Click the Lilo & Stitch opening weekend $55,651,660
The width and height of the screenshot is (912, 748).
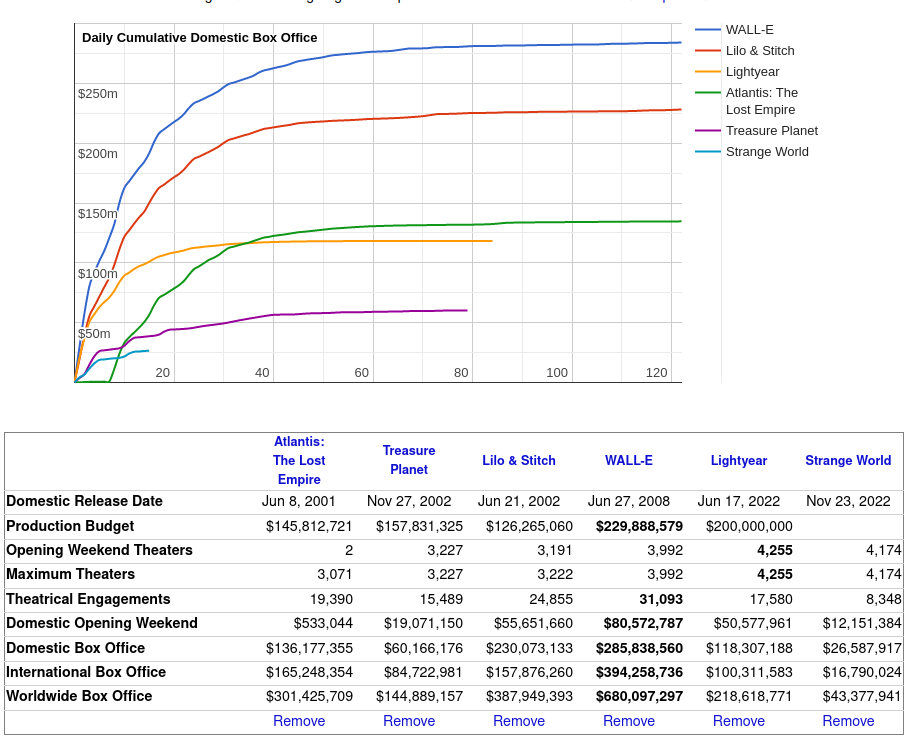tap(533, 624)
